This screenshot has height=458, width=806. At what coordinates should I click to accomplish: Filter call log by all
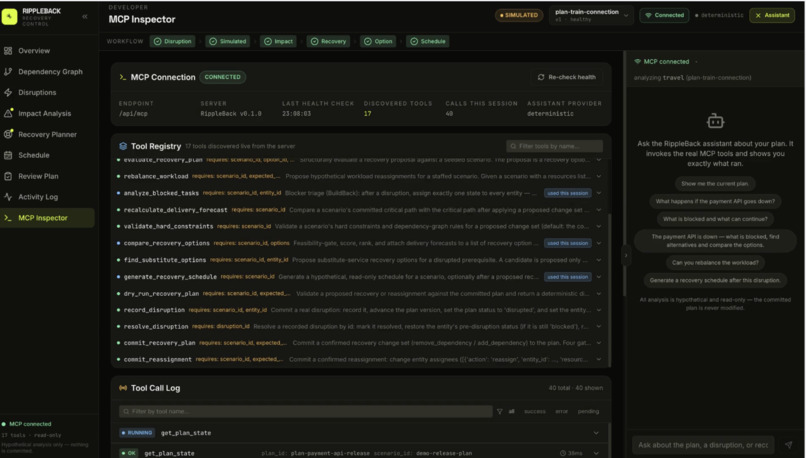pyautogui.click(x=511, y=411)
